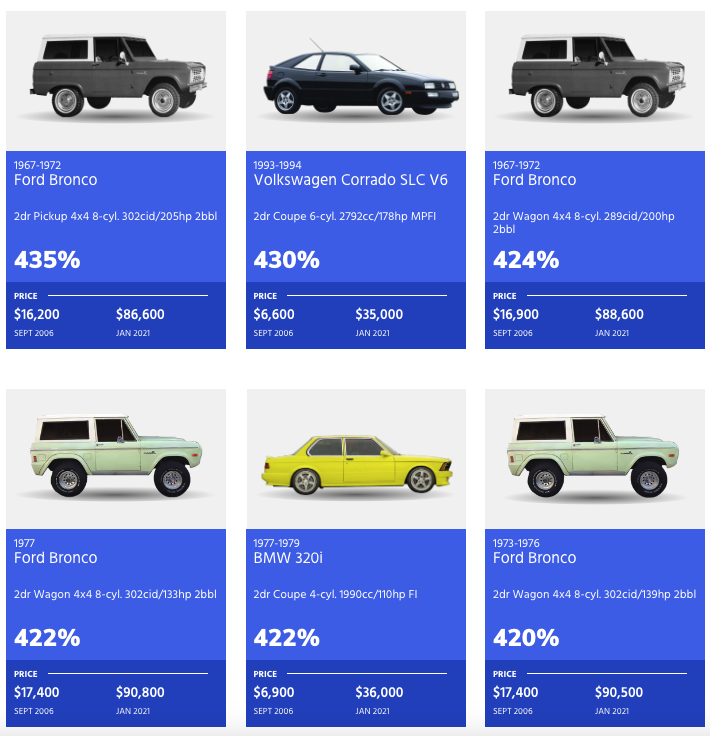Click the 422% figure on BMW 320i card
710x736 pixels.
(287, 638)
